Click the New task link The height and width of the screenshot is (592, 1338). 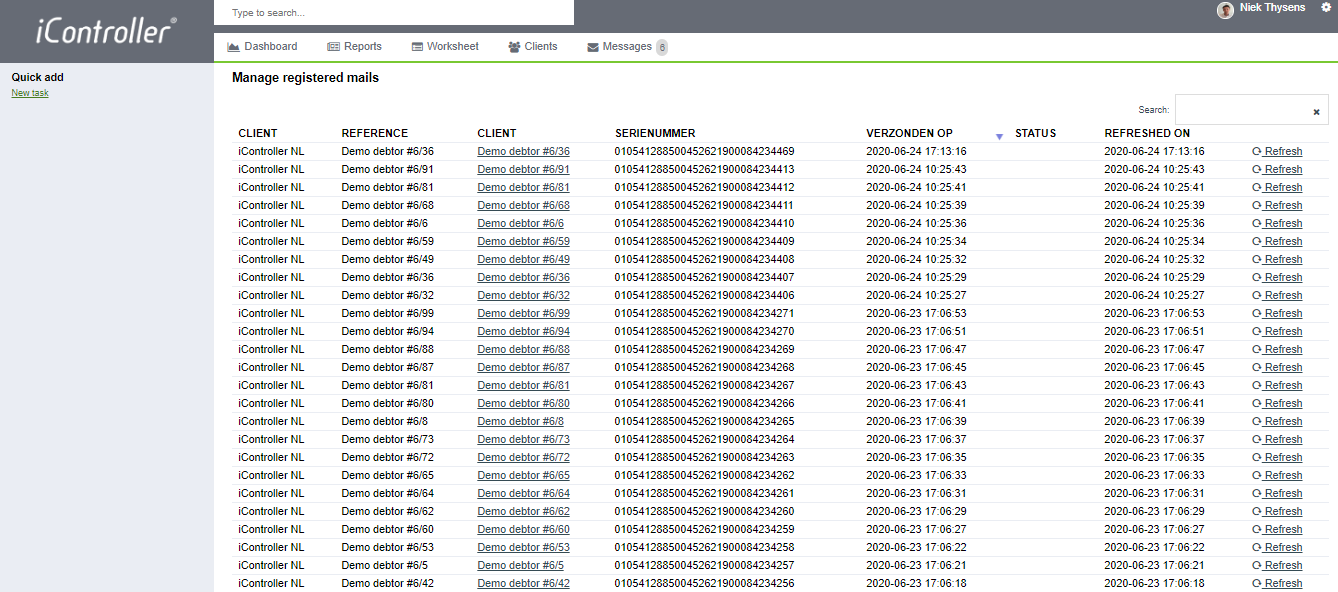pyautogui.click(x=30, y=93)
